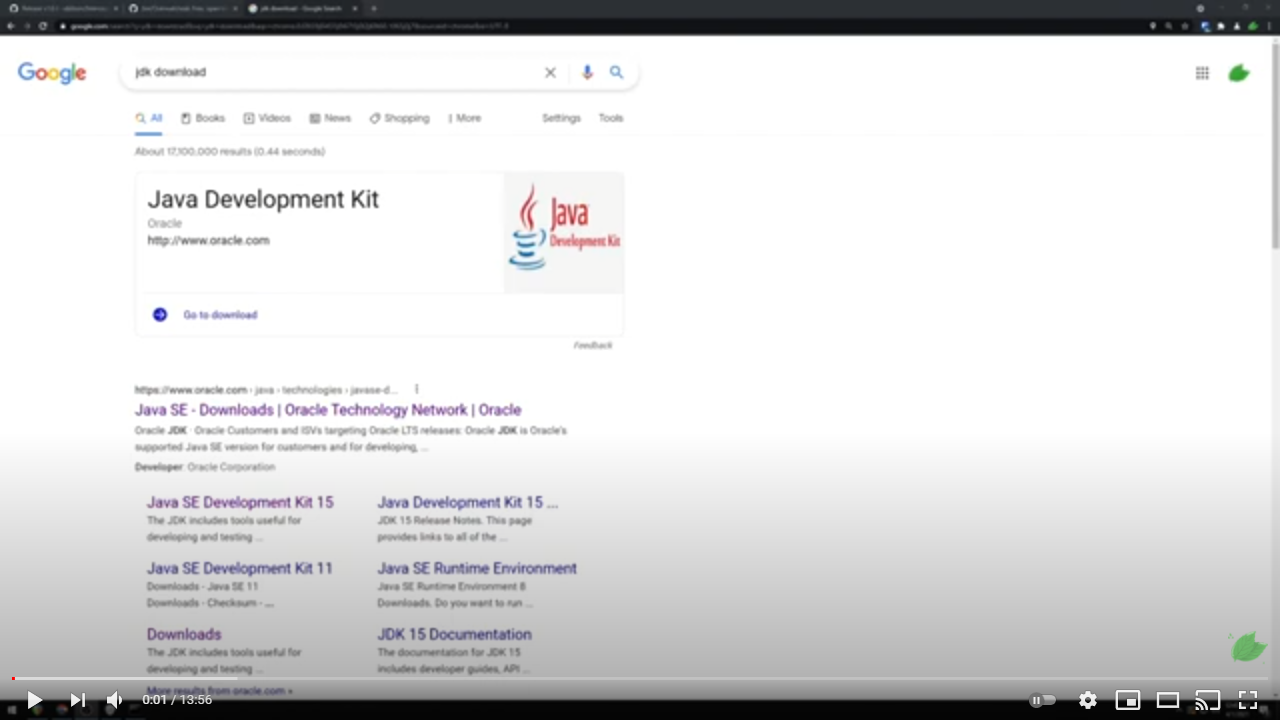Click the browser back arrow
Image resolution: width=1280 pixels, height=720 pixels.
(x=11, y=26)
